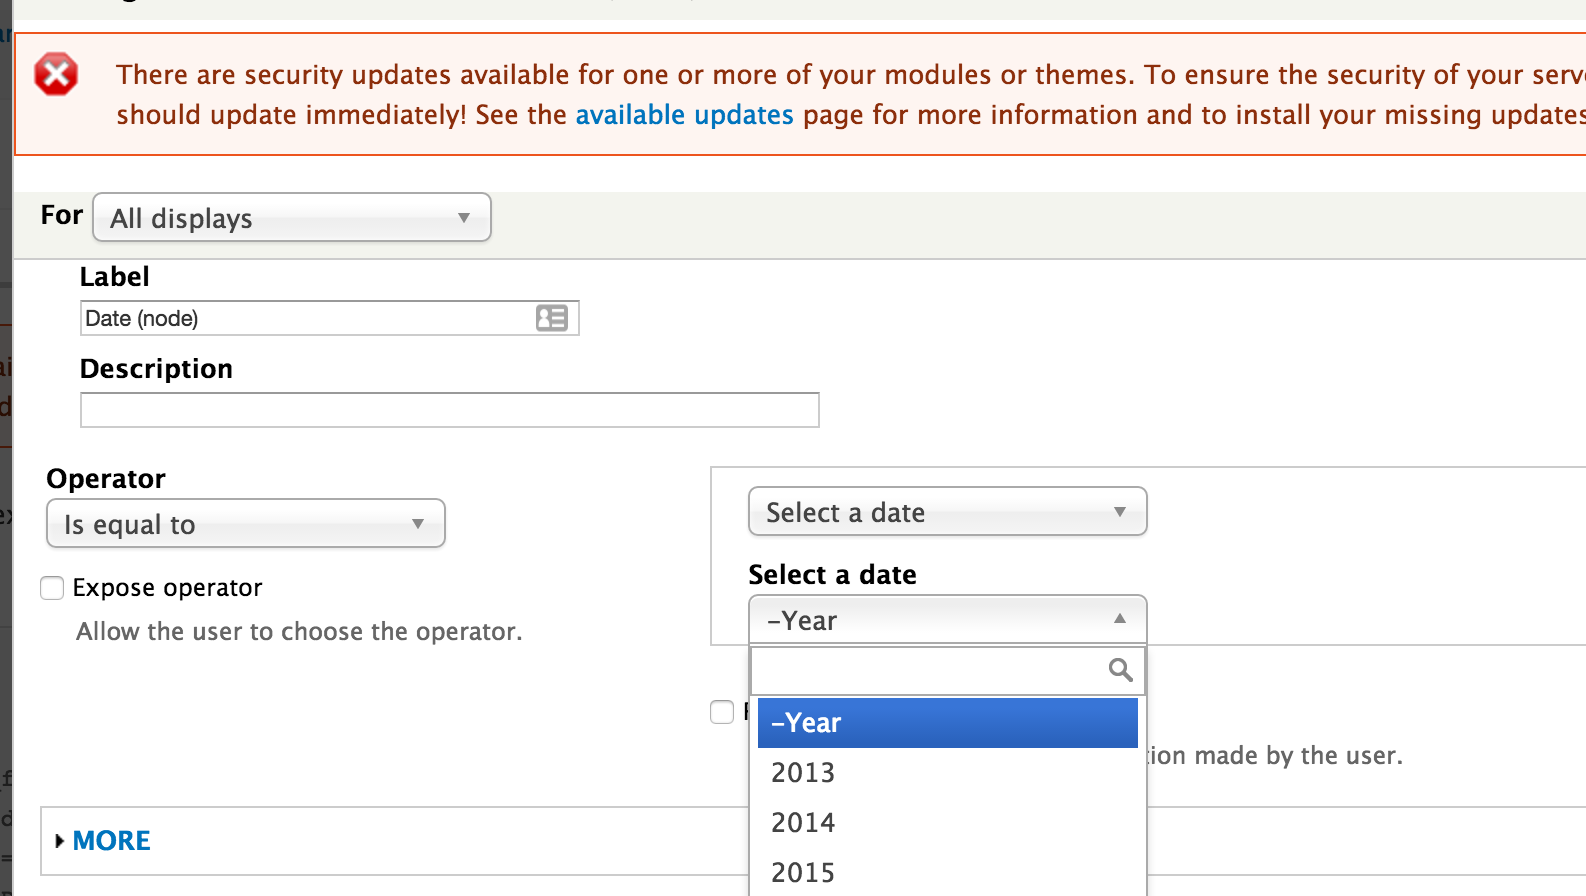
Task: Click the contact card icon in the Label field
Action: click(551, 318)
